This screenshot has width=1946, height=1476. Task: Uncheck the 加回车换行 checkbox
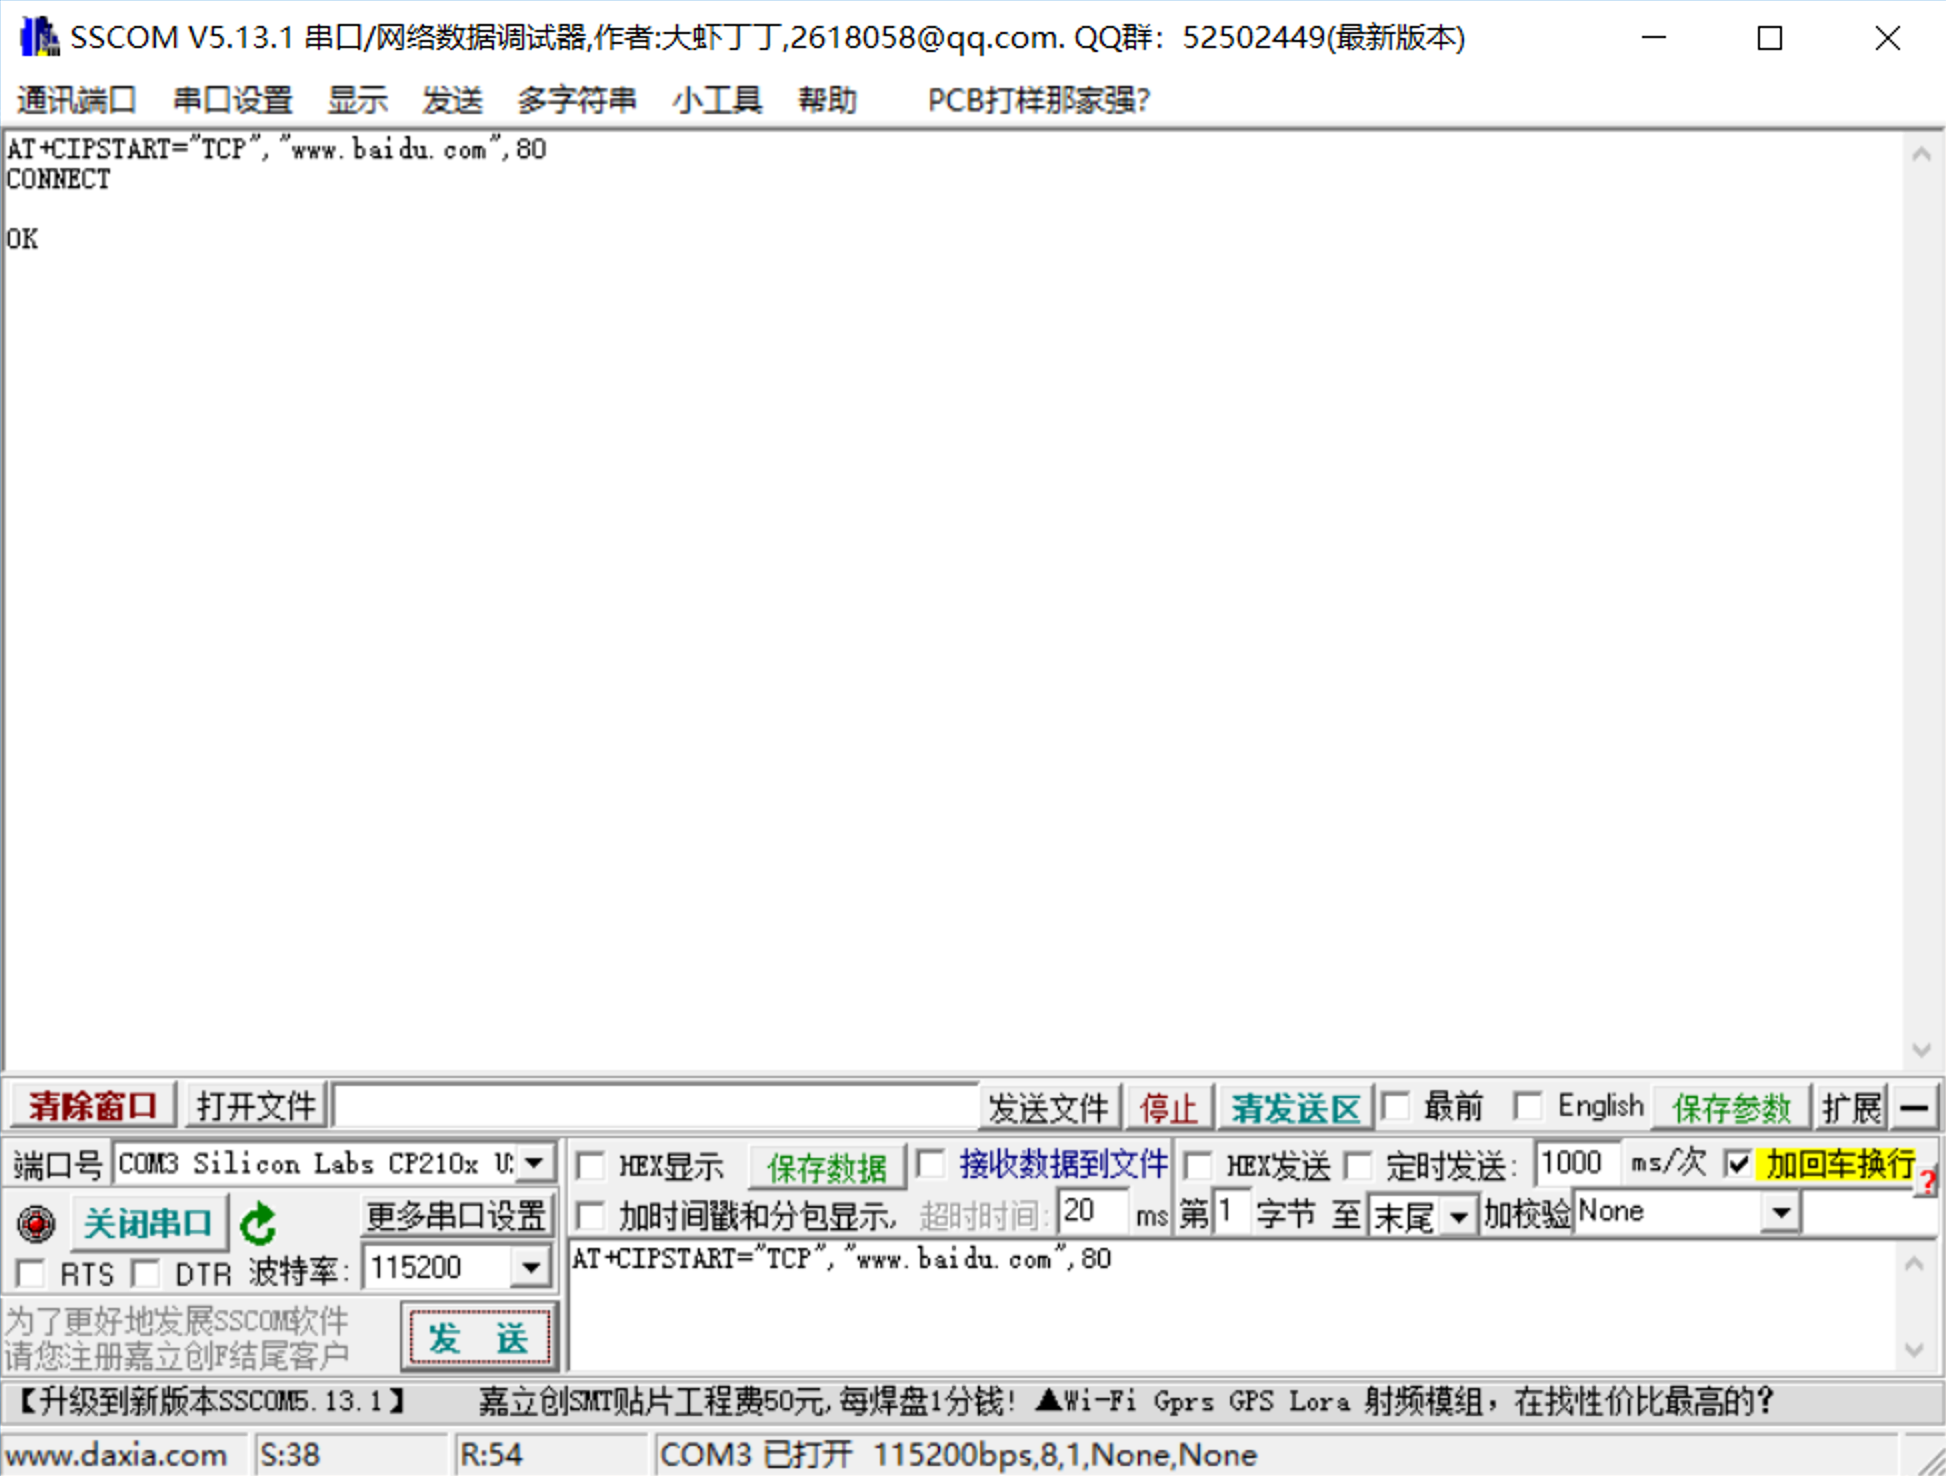(x=1738, y=1164)
